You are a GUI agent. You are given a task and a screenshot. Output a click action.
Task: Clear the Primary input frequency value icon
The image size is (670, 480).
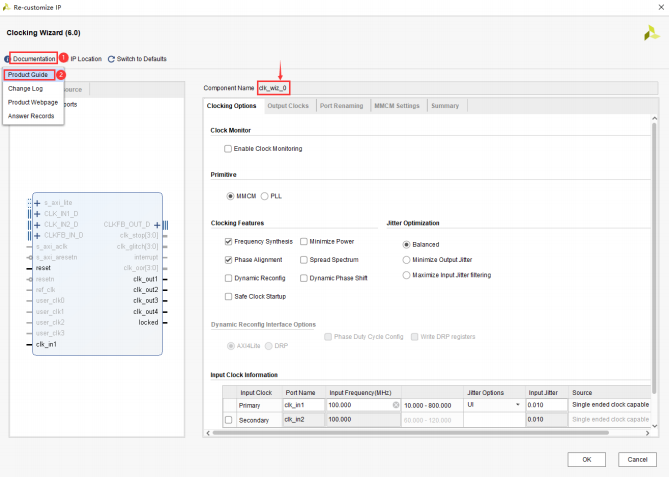click(x=396, y=405)
